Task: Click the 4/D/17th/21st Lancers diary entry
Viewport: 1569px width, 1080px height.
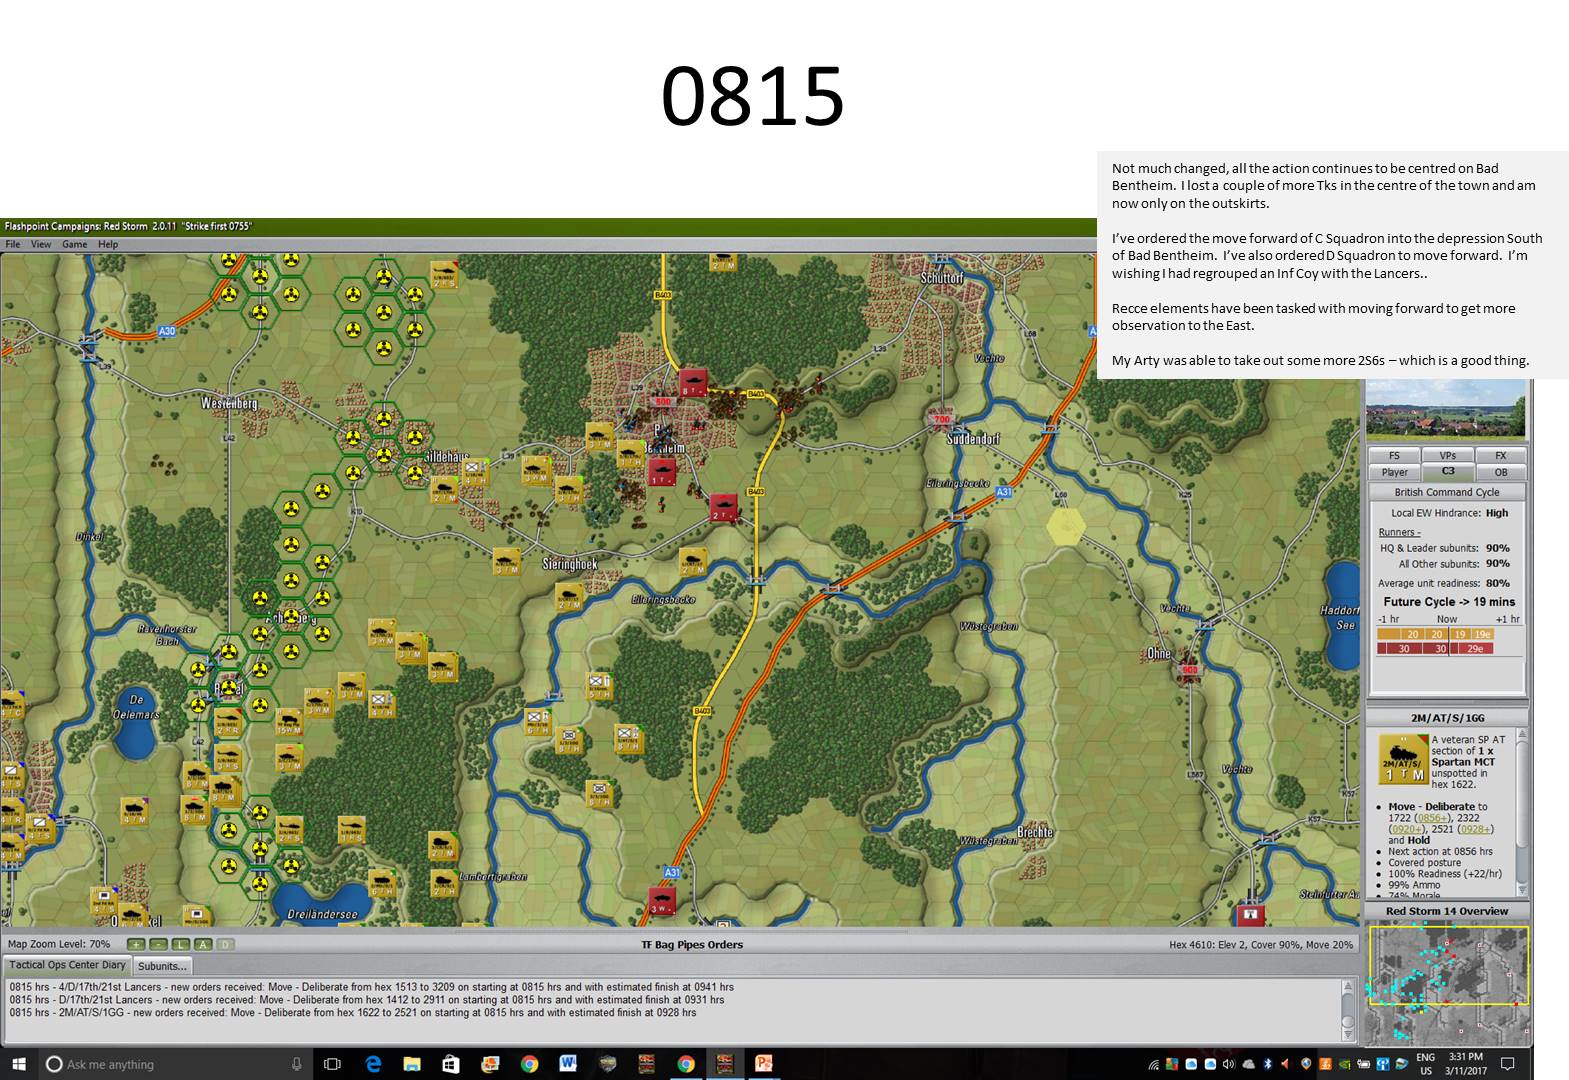Action: point(372,987)
